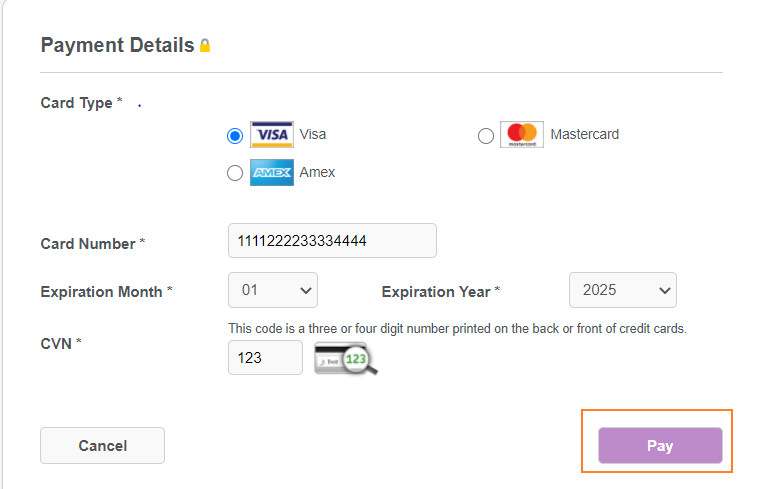Submit payment with the Pay button

pos(660,446)
